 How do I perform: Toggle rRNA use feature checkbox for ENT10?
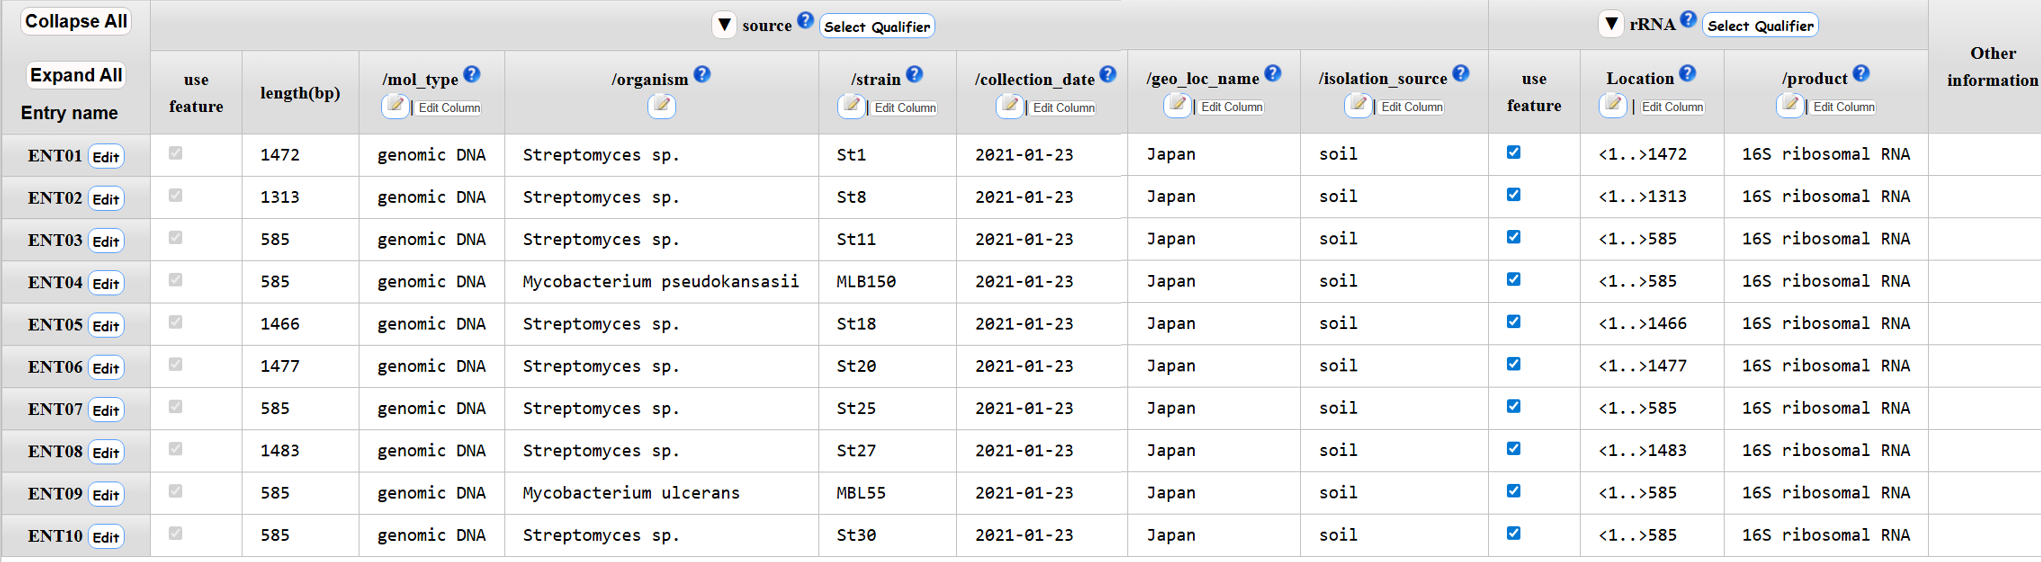(x=1513, y=534)
